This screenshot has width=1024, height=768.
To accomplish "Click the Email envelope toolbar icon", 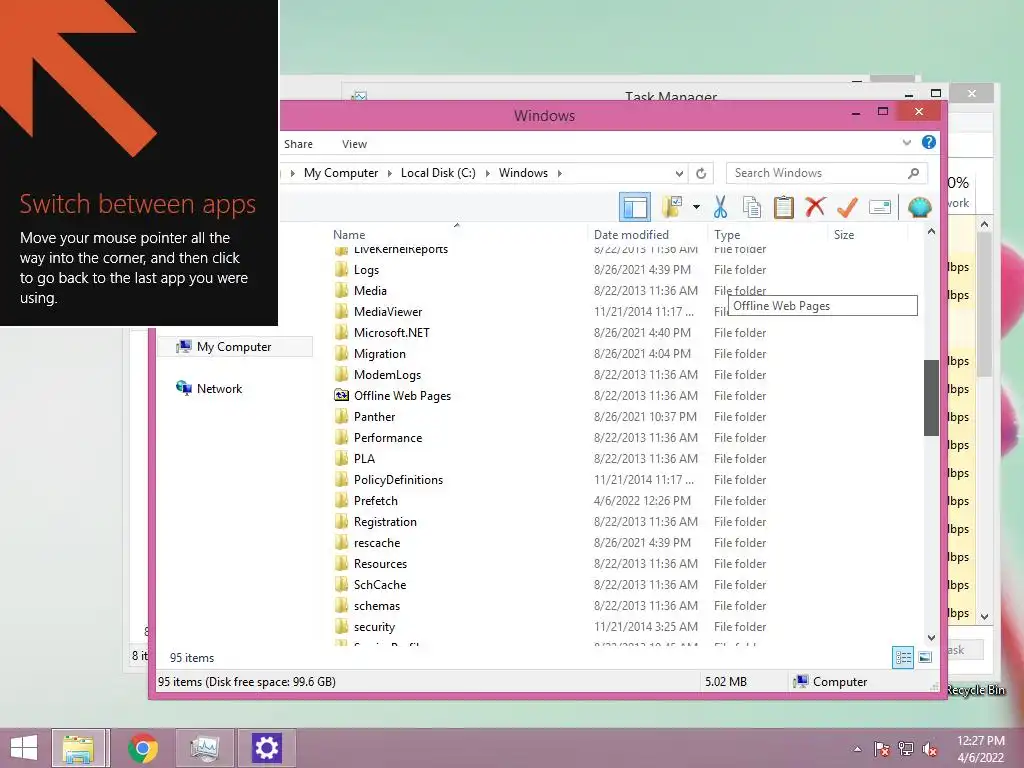I will pos(880,207).
